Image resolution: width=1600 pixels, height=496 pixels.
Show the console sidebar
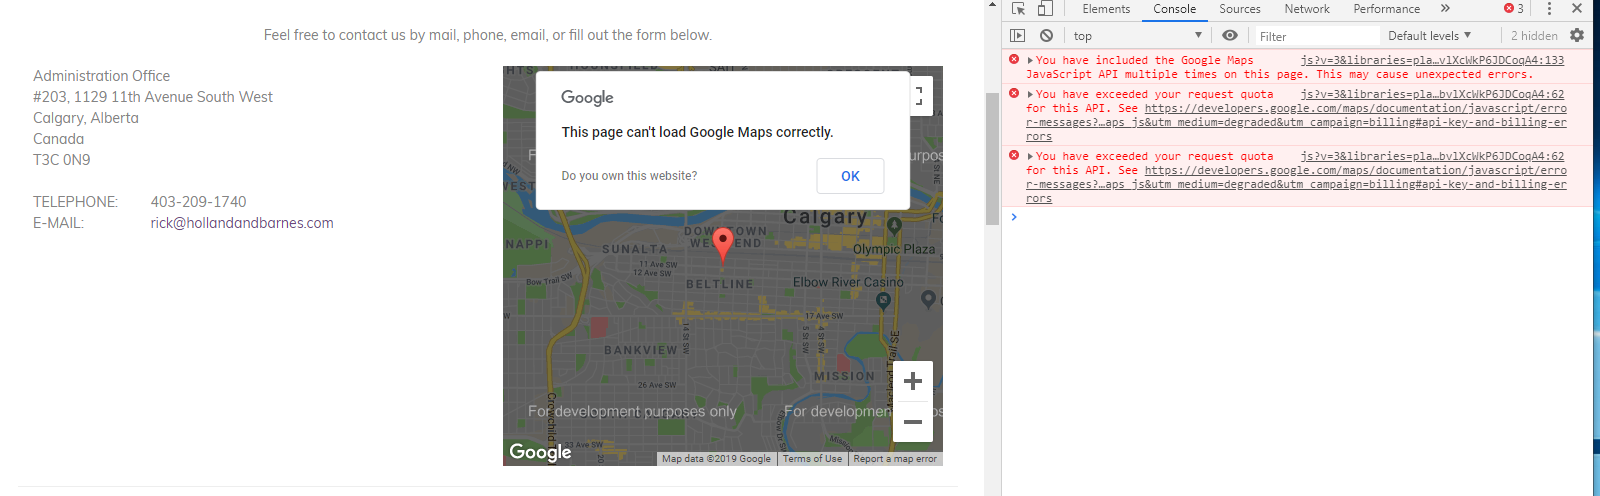click(1018, 35)
